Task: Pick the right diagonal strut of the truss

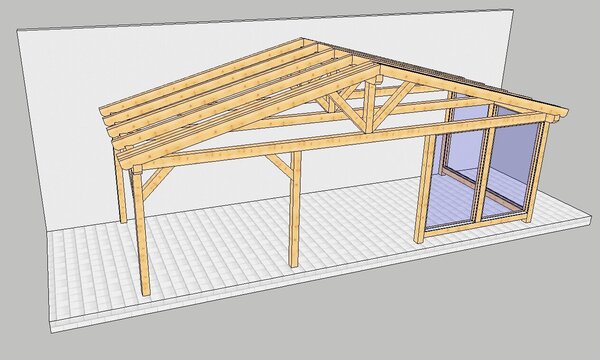Action: click(x=395, y=106)
